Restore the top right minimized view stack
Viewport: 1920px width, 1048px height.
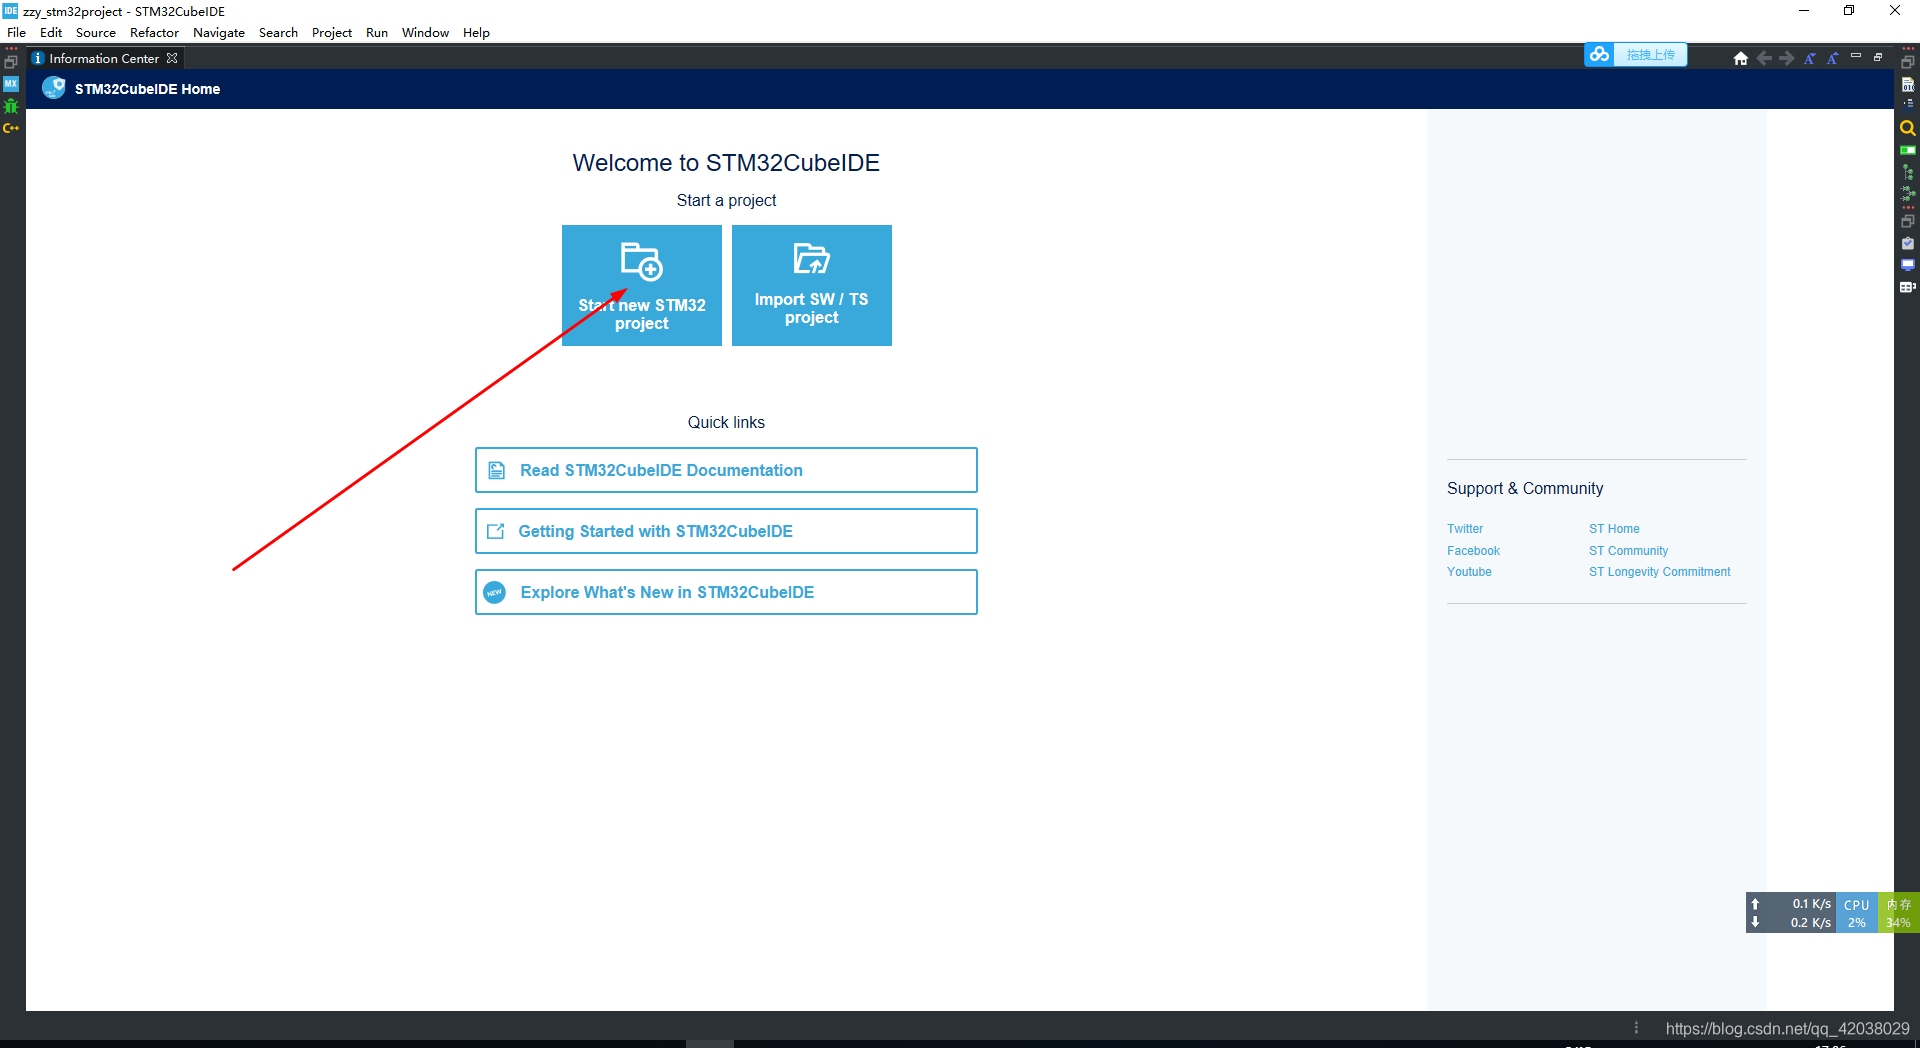point(1908,62)
